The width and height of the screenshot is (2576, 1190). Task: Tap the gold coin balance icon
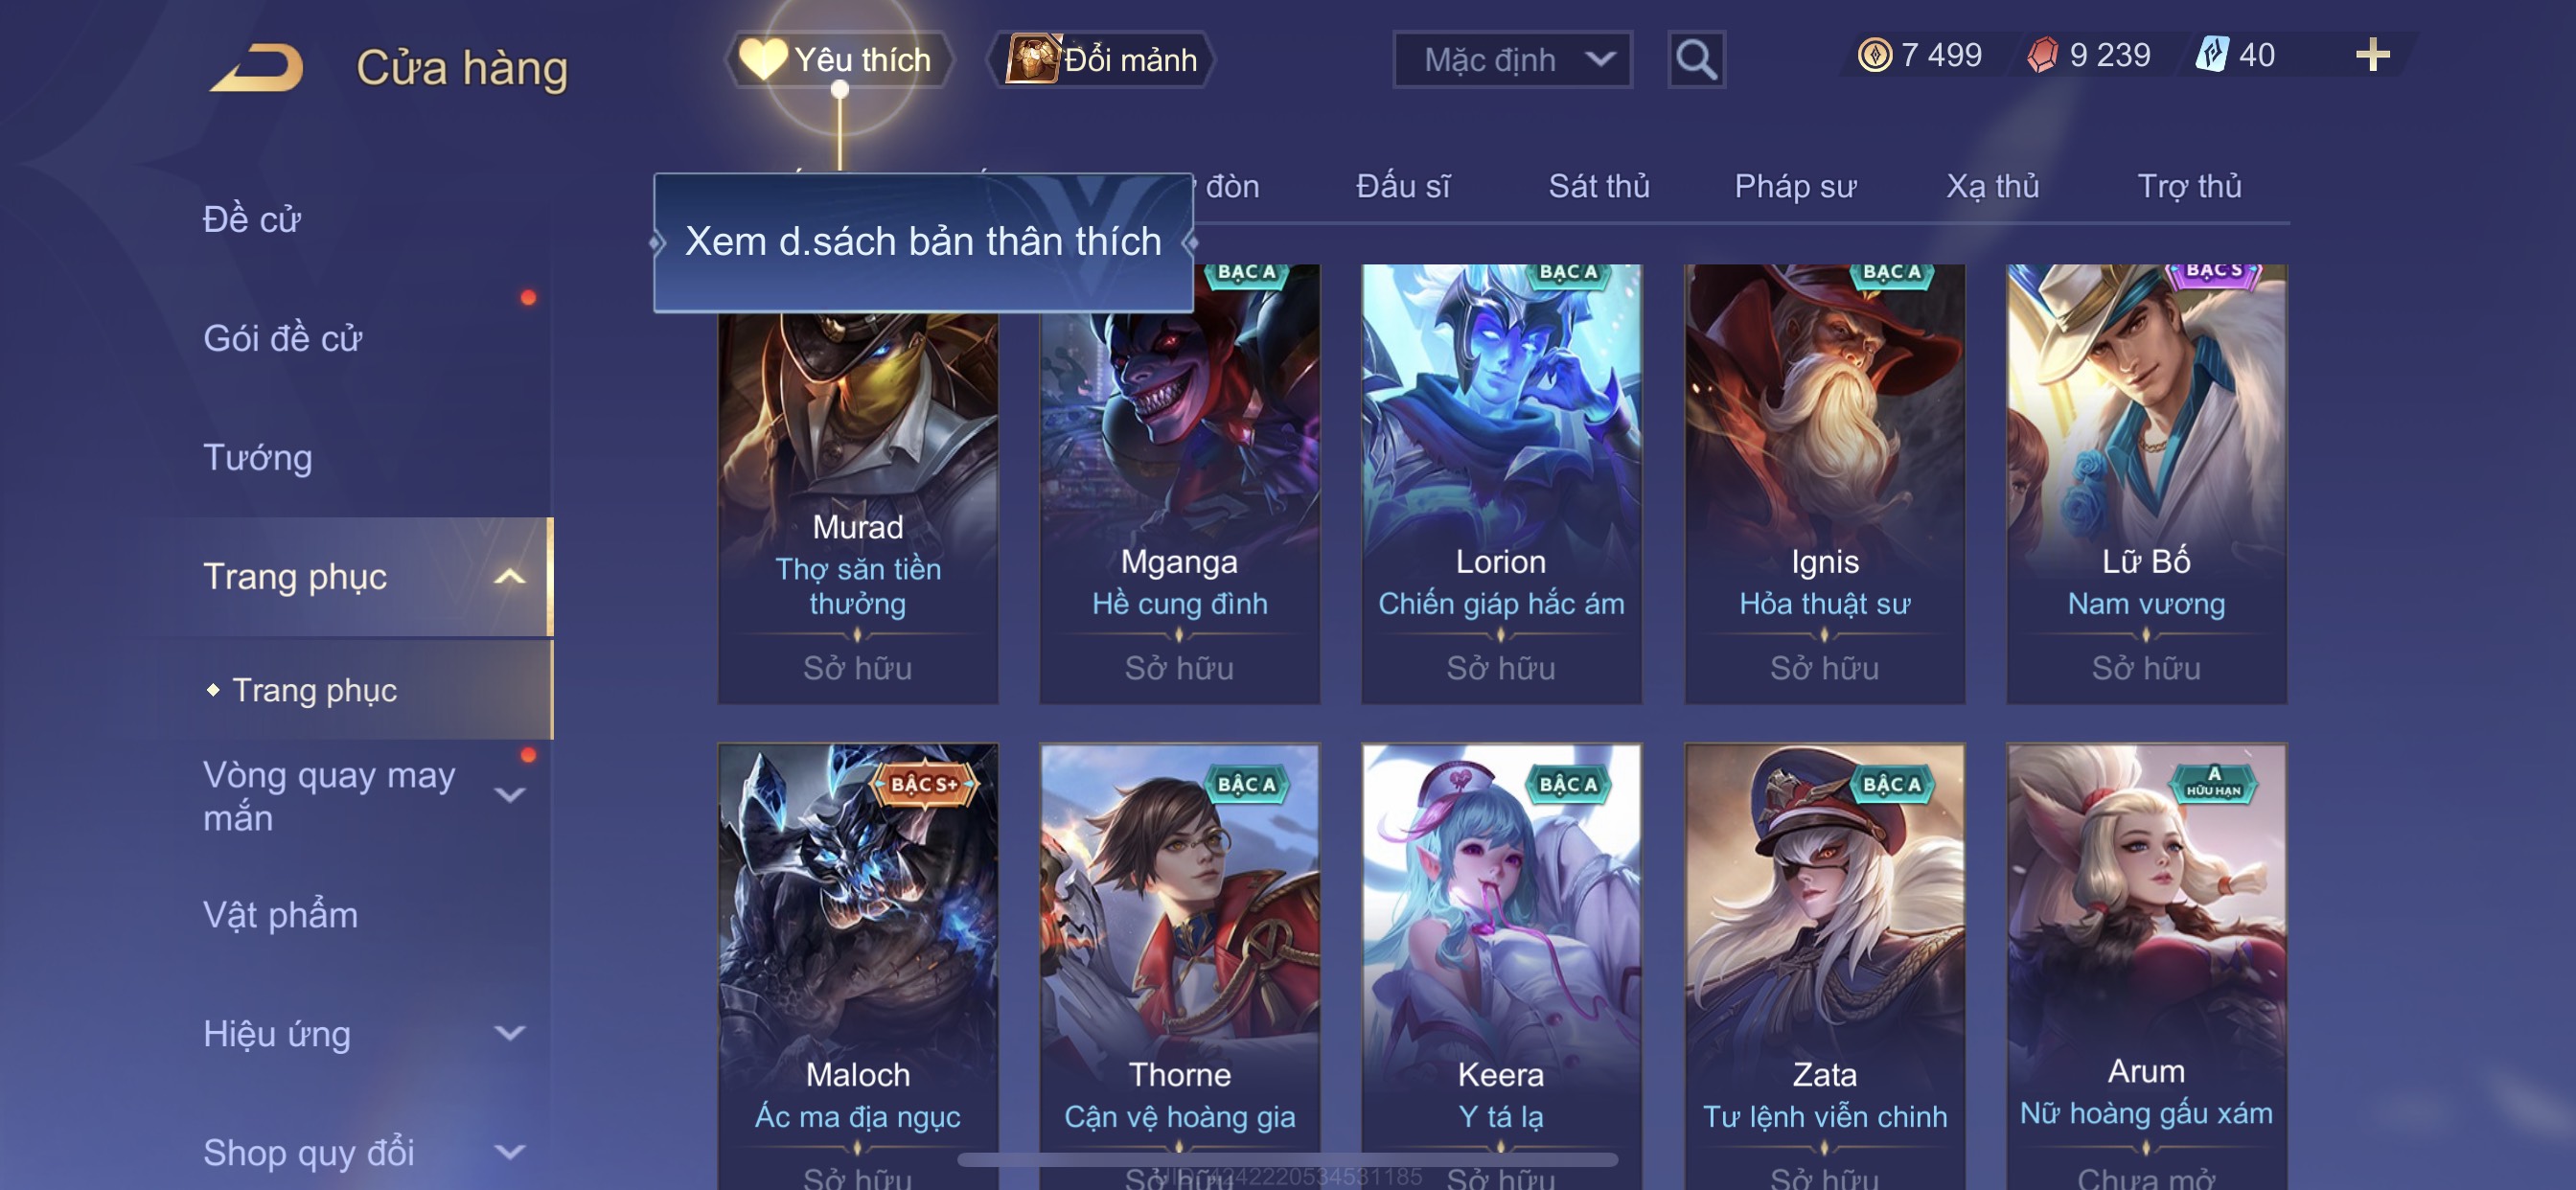(1874, 55)
